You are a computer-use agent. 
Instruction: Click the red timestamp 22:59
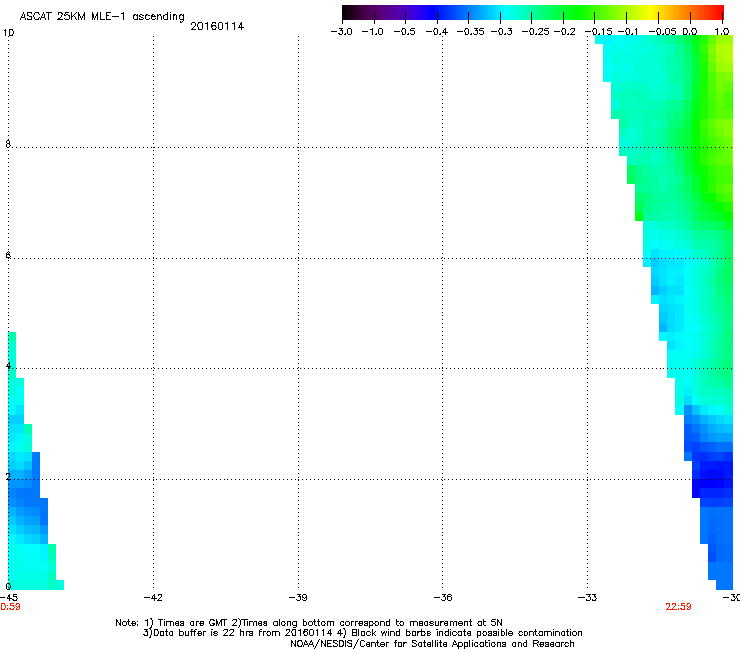pos(678,607)
